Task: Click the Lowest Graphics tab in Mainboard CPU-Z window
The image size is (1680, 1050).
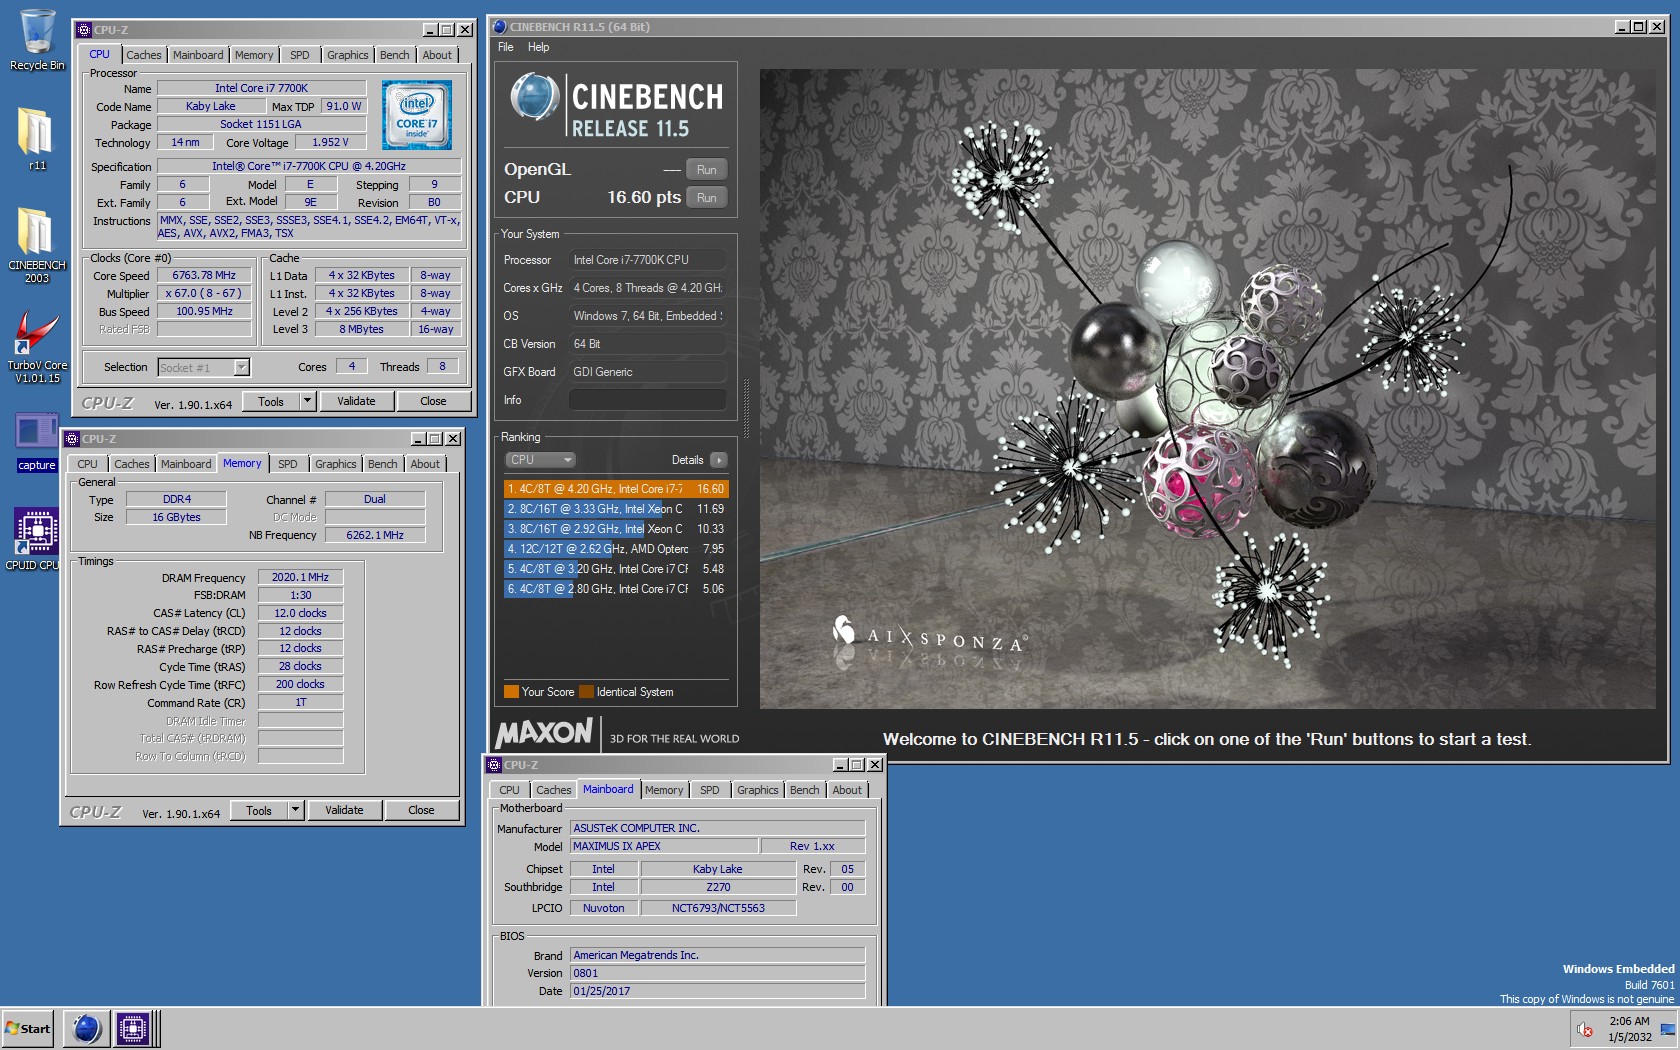Action: [x=757, y=790]
